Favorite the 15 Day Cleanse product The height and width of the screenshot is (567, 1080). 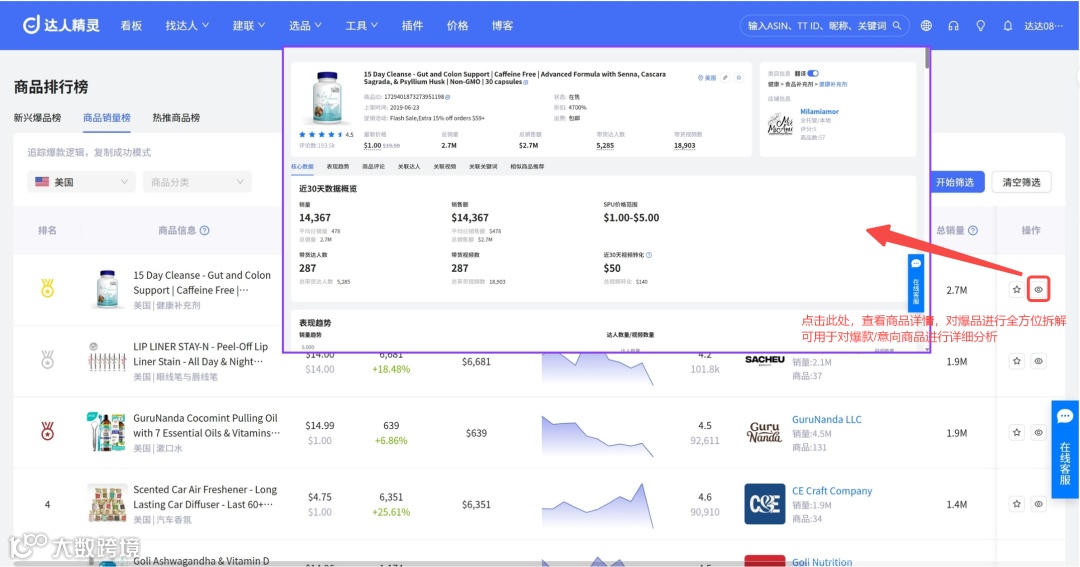pos(1017,289)
